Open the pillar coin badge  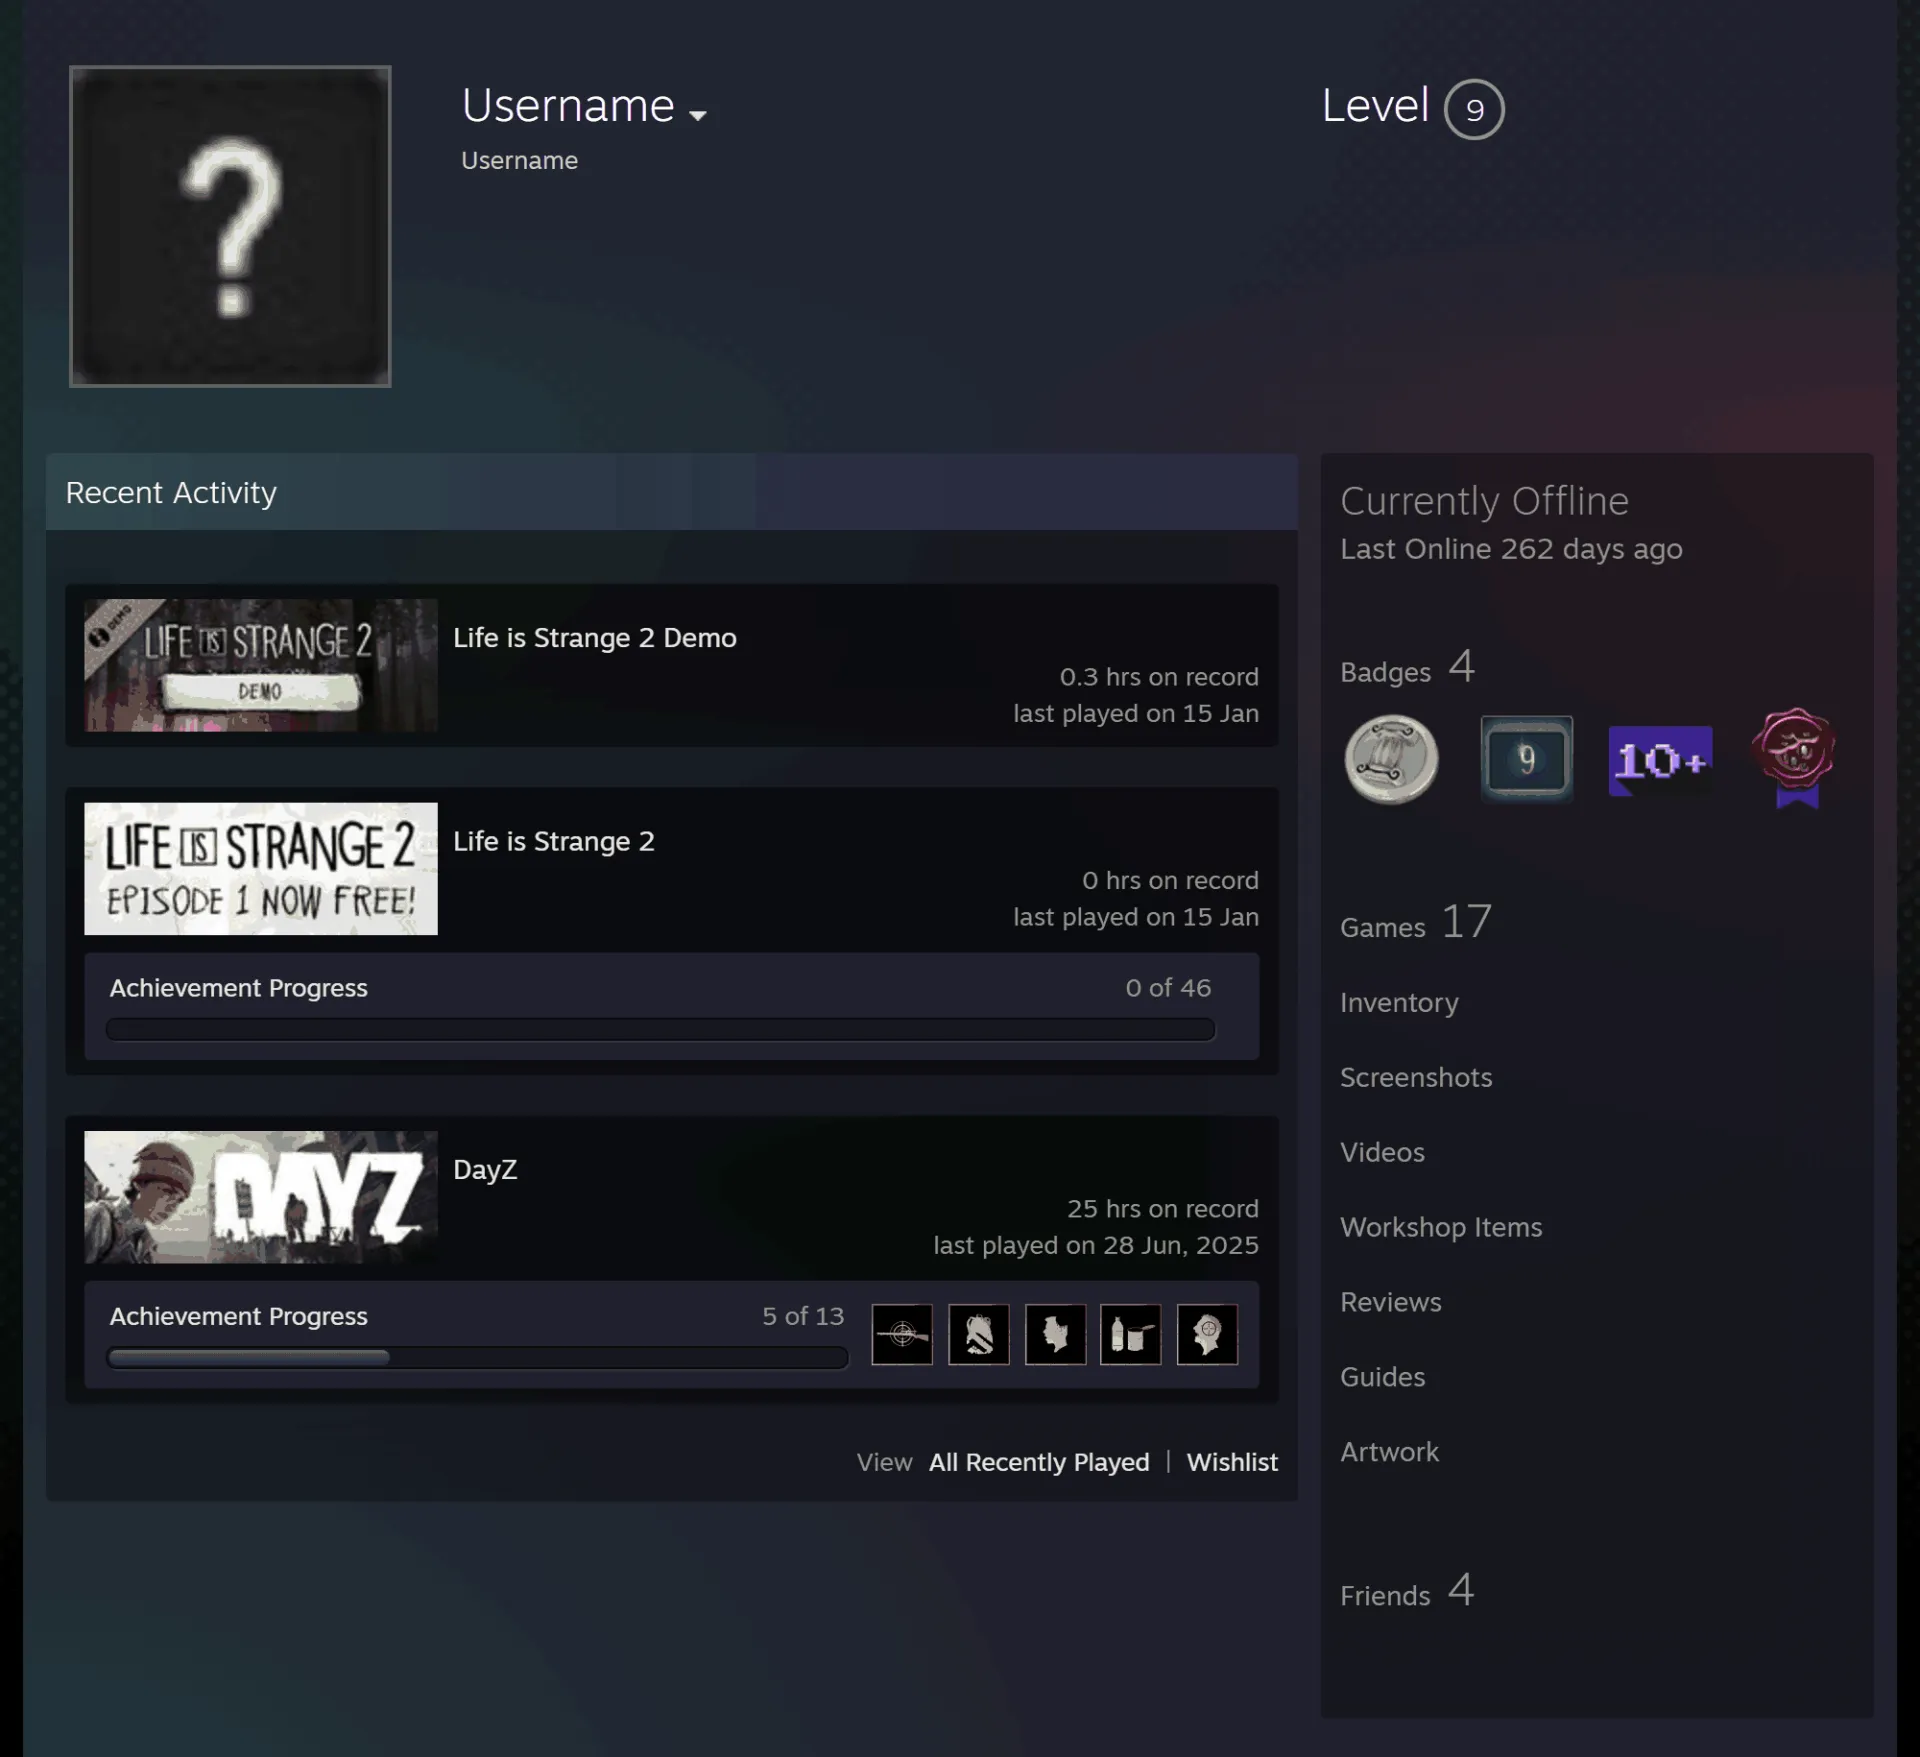click(1391, 759)
